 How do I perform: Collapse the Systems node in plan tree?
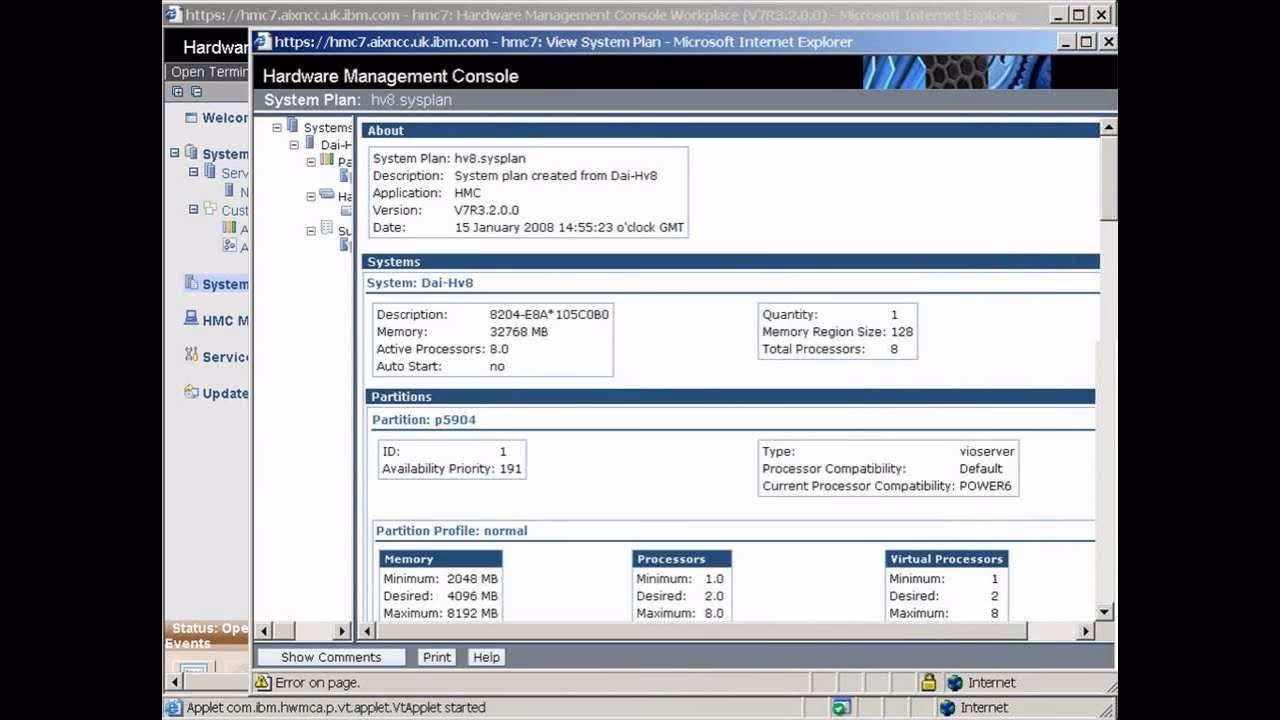click(x=275, y=127)
